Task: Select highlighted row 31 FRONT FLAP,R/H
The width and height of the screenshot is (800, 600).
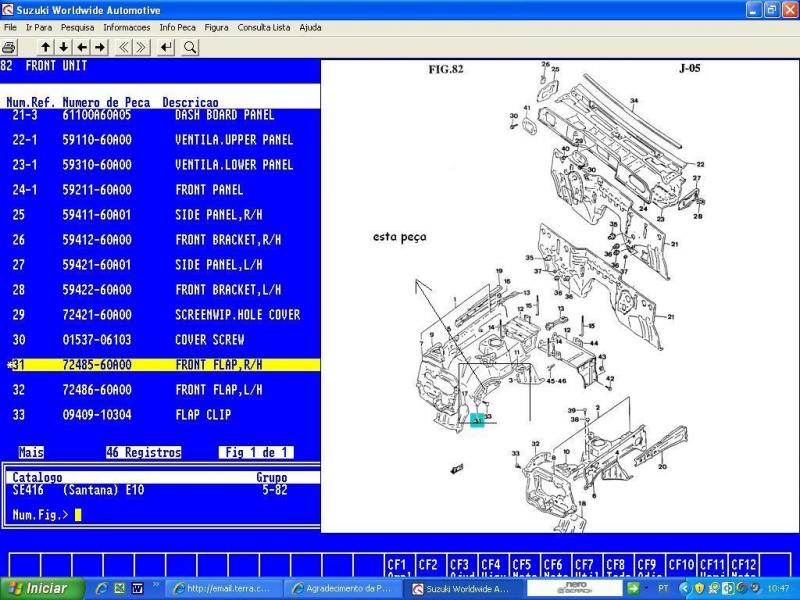Action: pos(160,365)
